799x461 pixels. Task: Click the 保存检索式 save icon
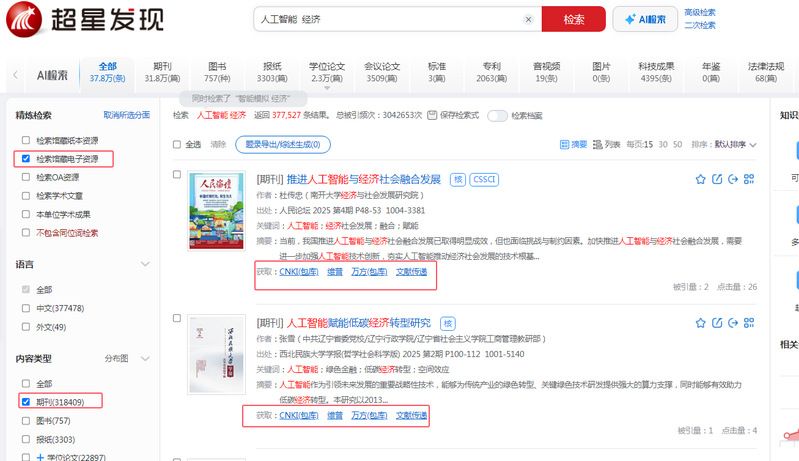[x=433, y=115]
